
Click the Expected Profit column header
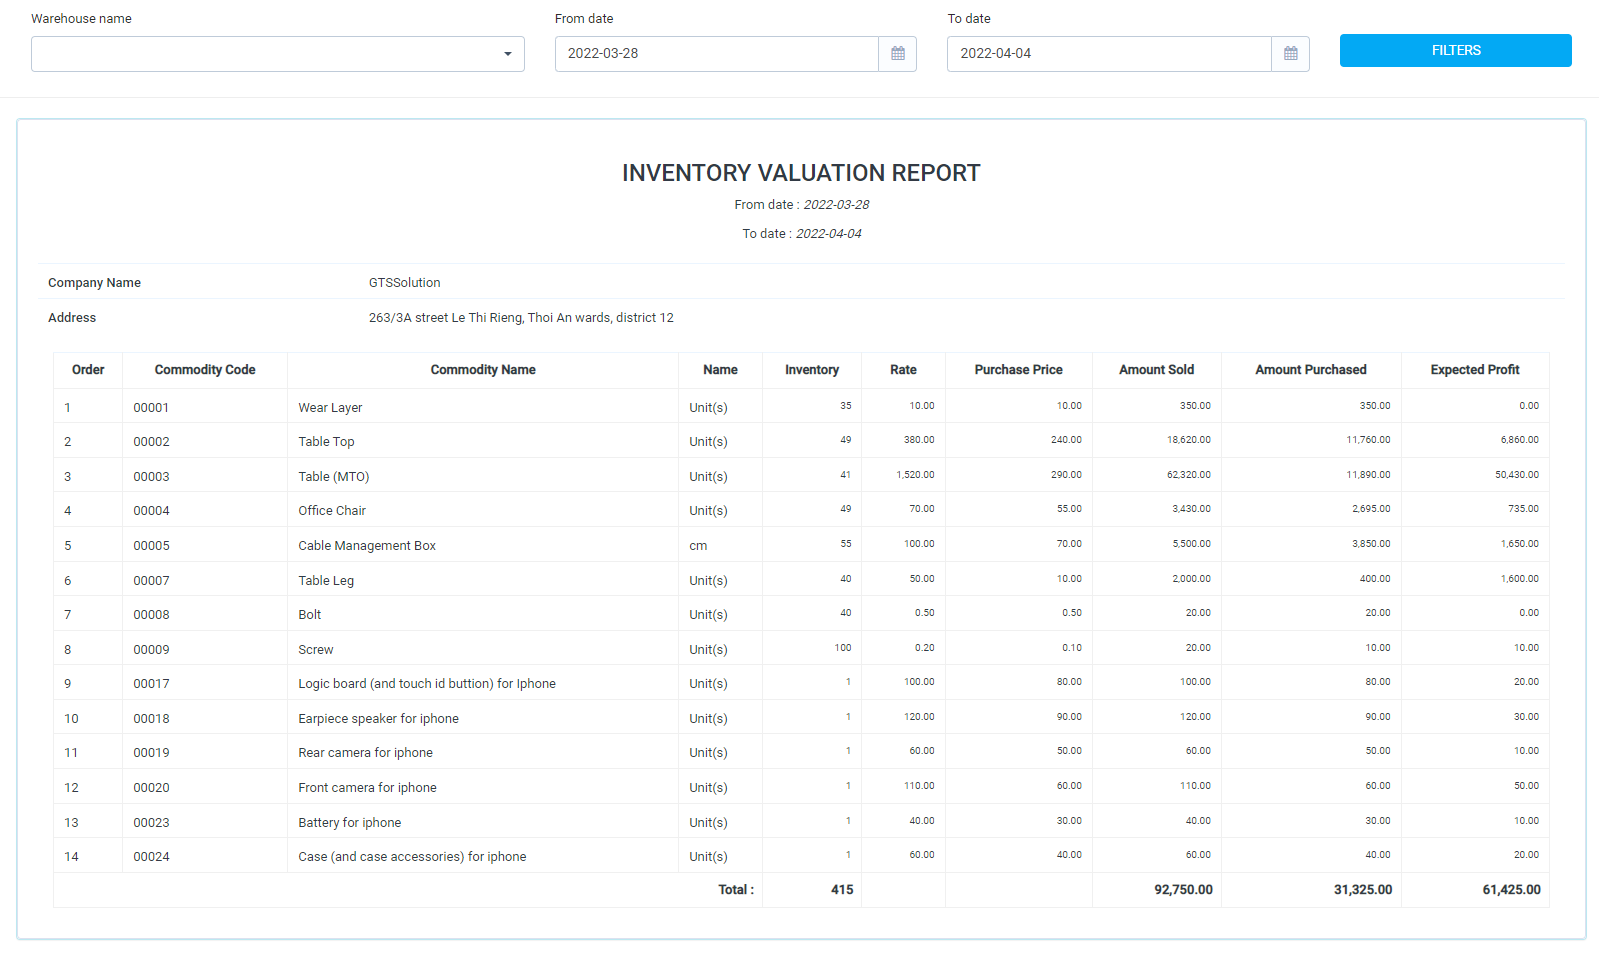[1474, 370]
